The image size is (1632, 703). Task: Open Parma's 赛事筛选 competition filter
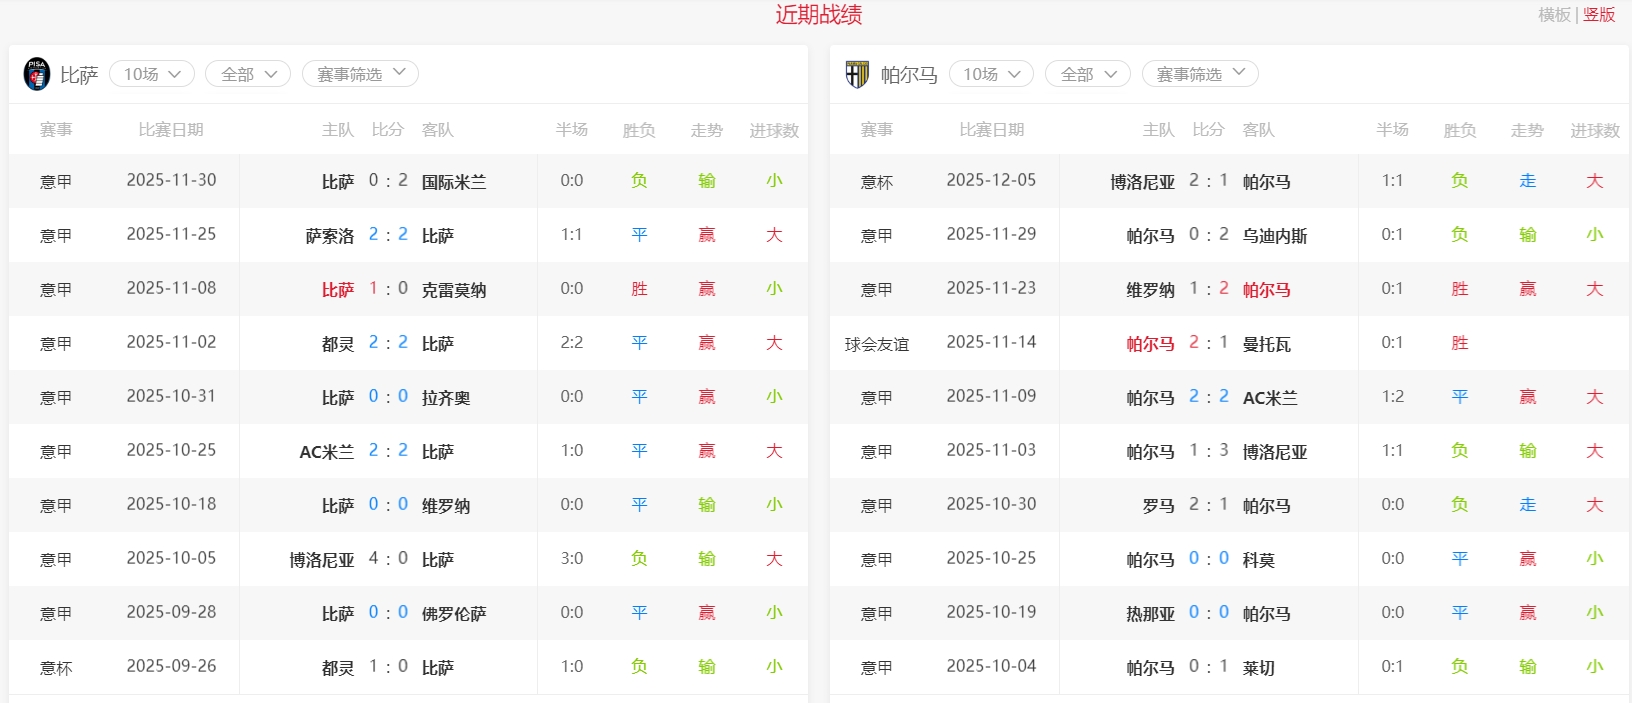1200,74
